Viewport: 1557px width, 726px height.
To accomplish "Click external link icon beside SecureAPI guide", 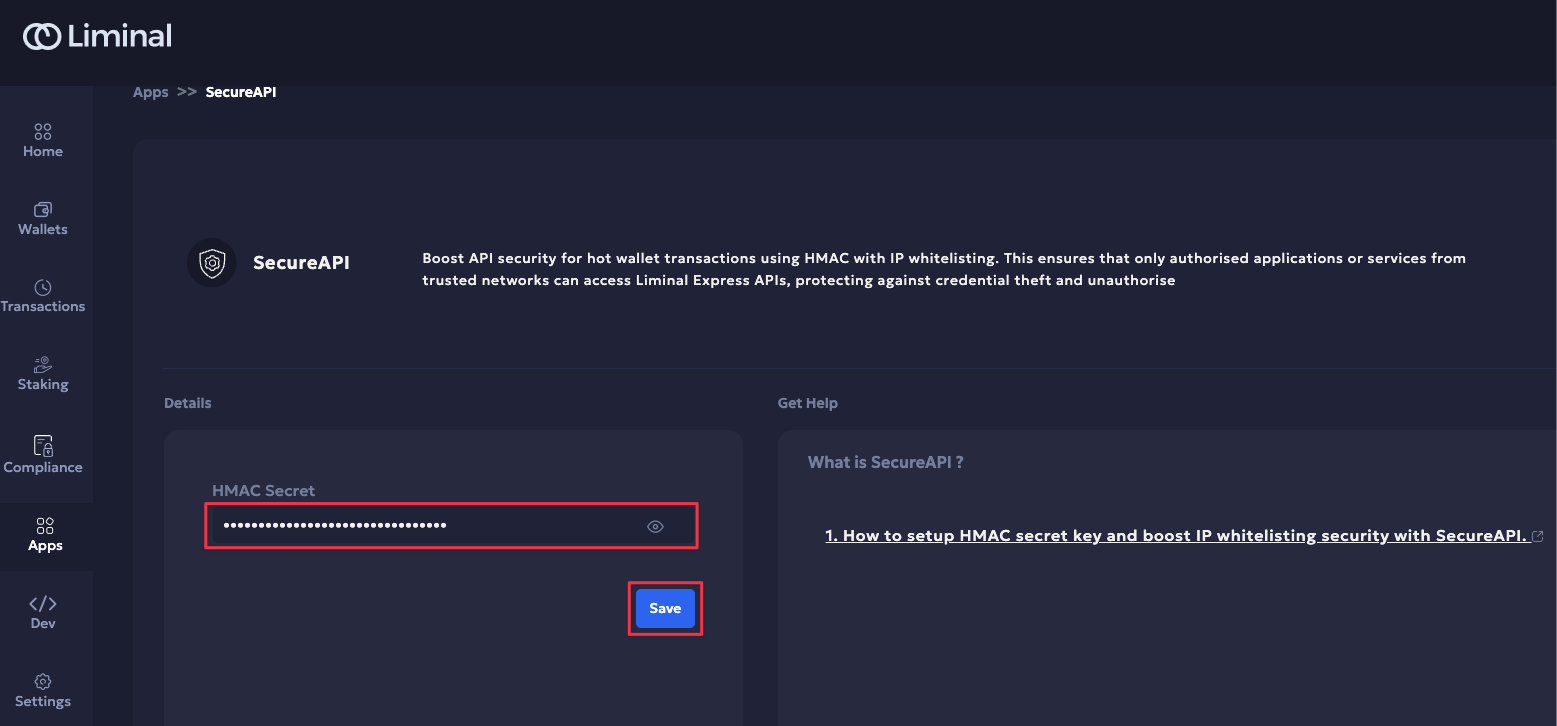I will click(x=1538, y=536).
